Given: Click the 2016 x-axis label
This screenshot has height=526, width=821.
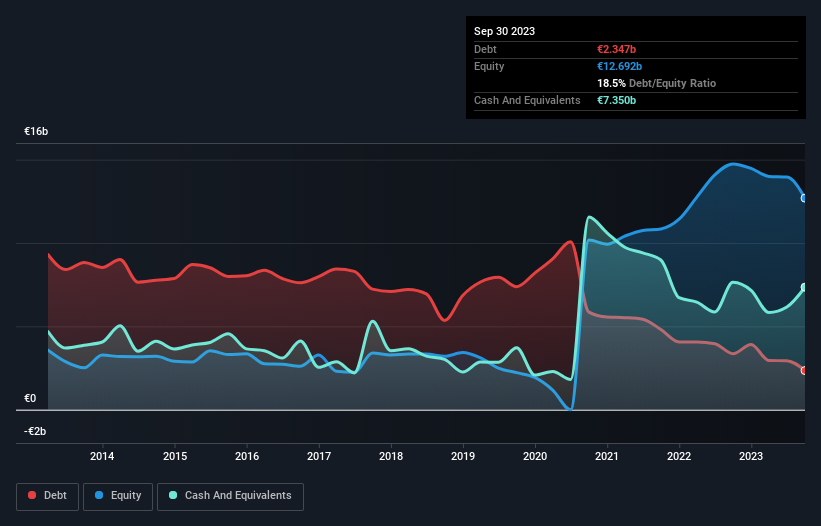Looking at the screenshot, I should [x=247, y=456].
